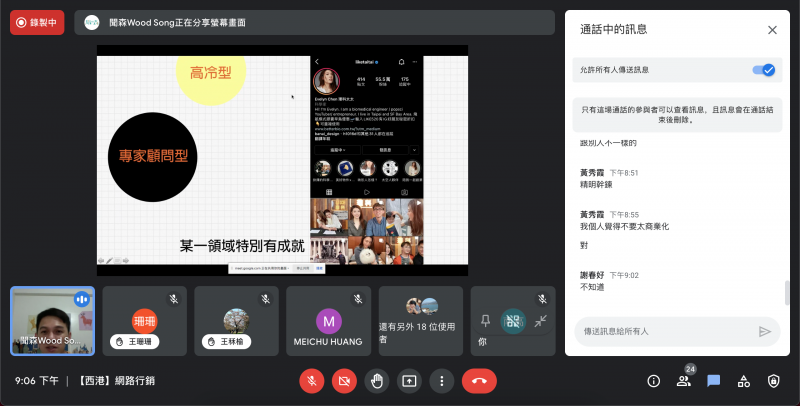Turn on the camera in the call controls
The image size is (800, 406).
[345, 381]
